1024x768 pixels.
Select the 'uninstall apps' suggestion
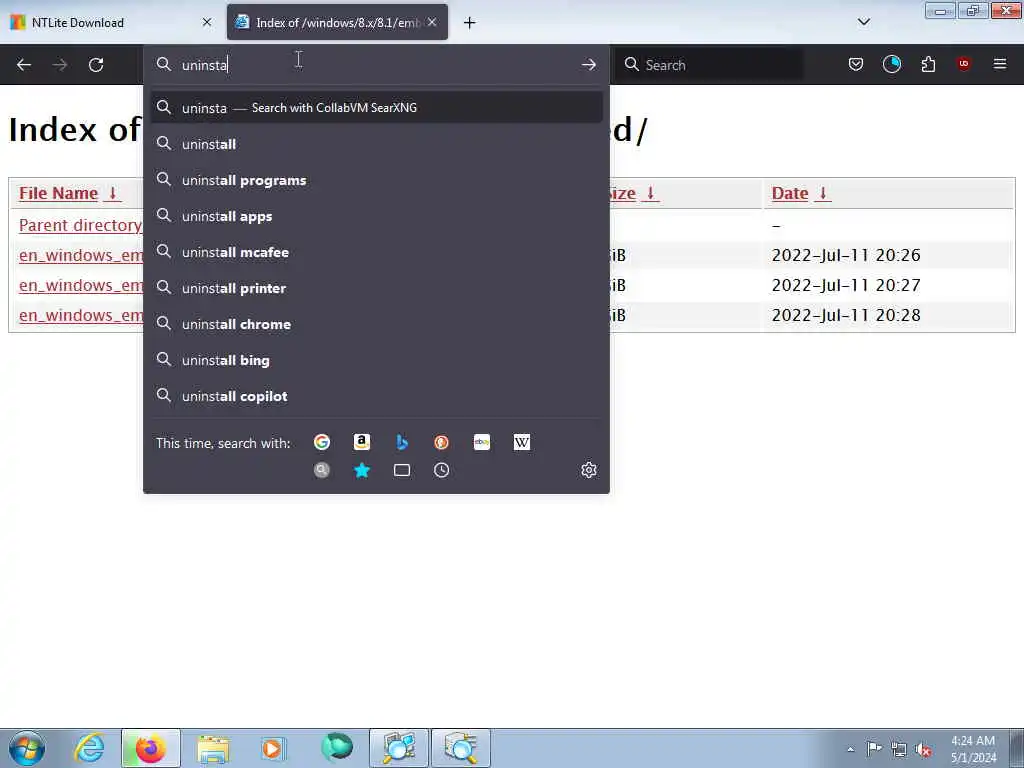(376, 216)
